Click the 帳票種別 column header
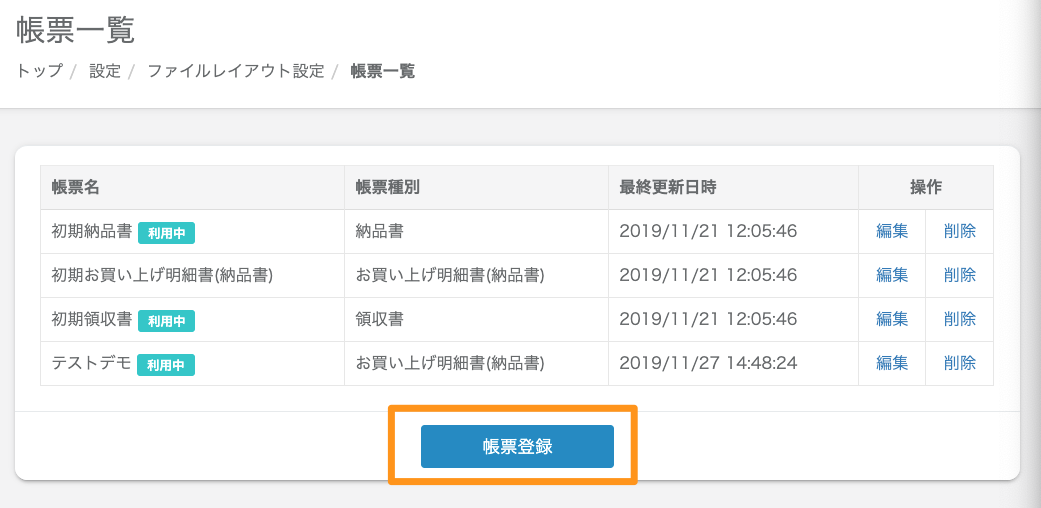 [387, 187]
